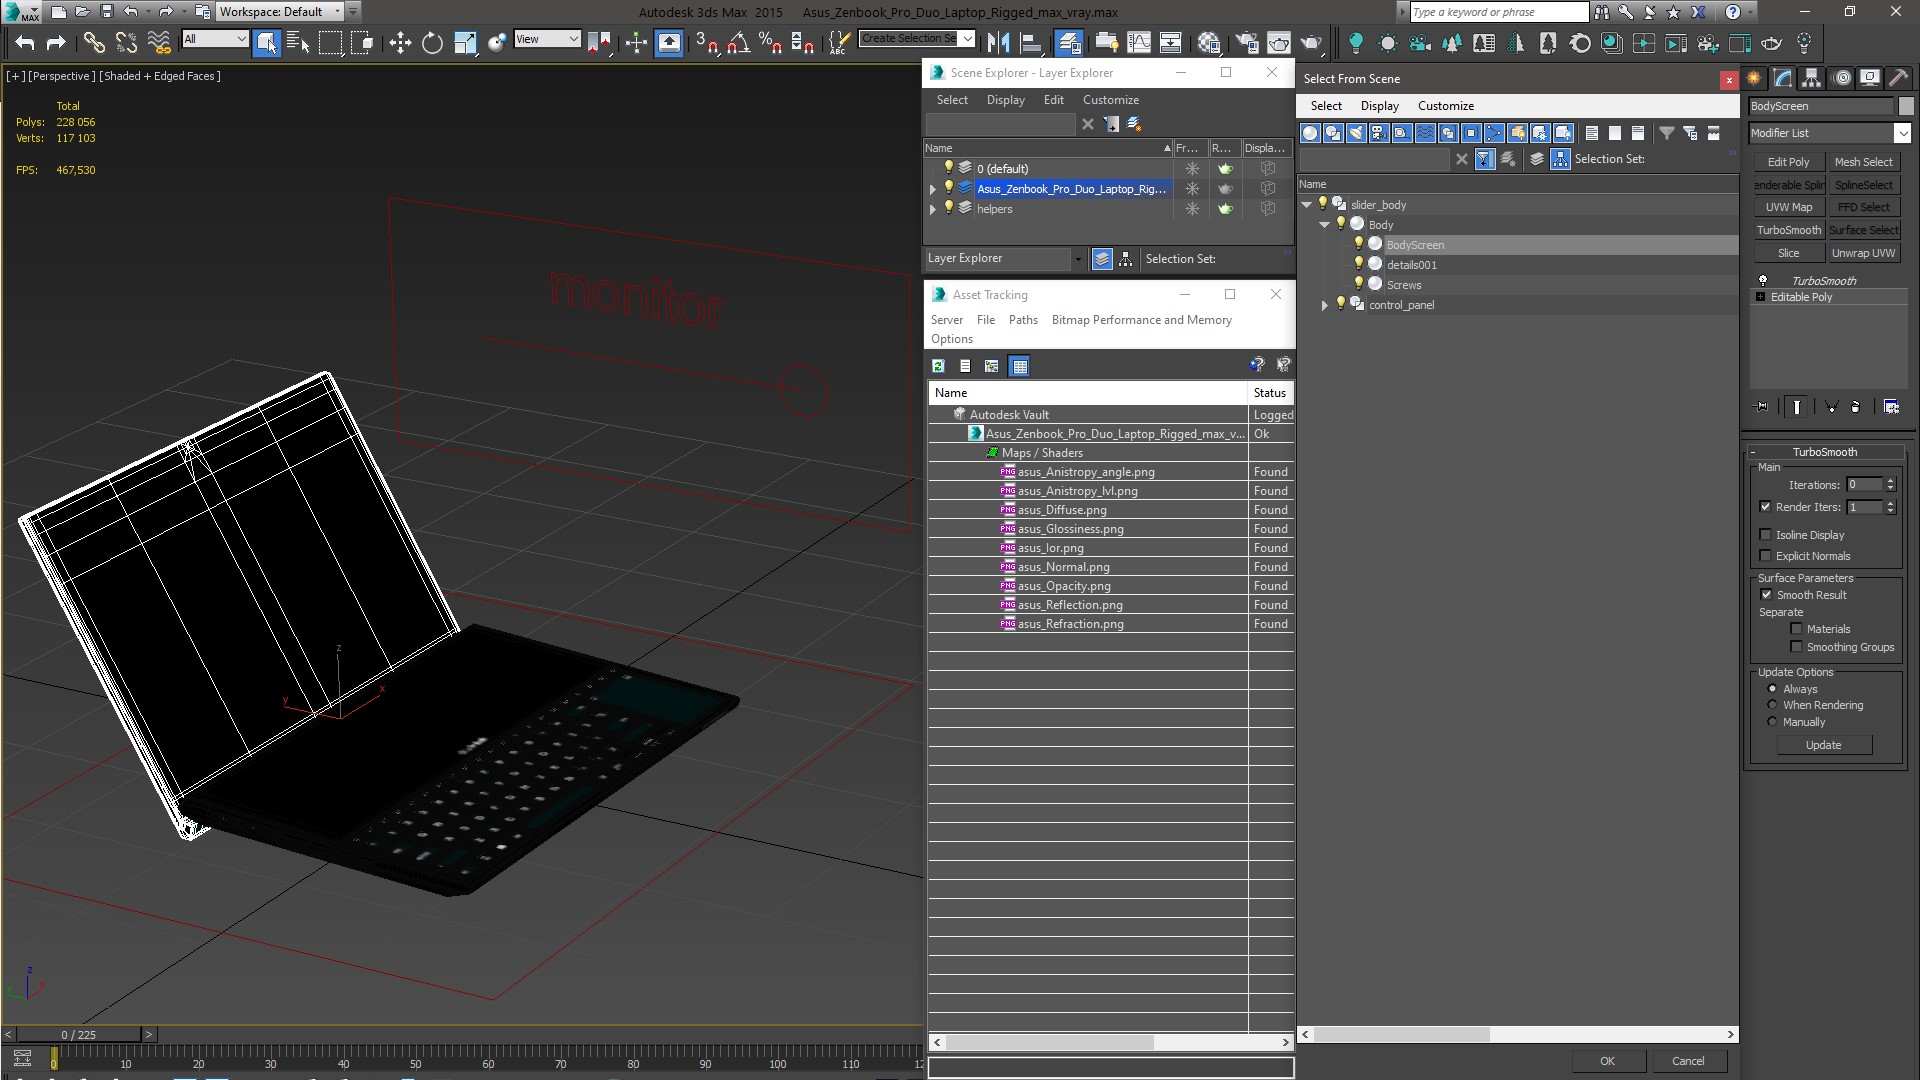This screenshot has height=1080, width=1920.
Task: Expand the helpers layer
Action: pos(933,209)
